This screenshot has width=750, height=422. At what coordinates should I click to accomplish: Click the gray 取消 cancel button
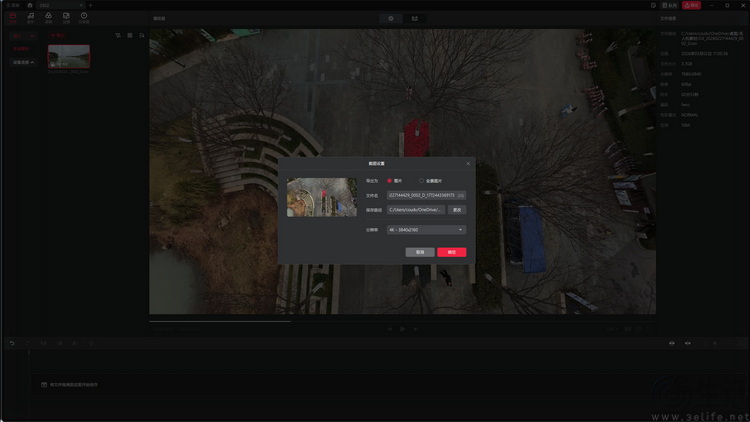pyautogui.click(x=420, y=252)
